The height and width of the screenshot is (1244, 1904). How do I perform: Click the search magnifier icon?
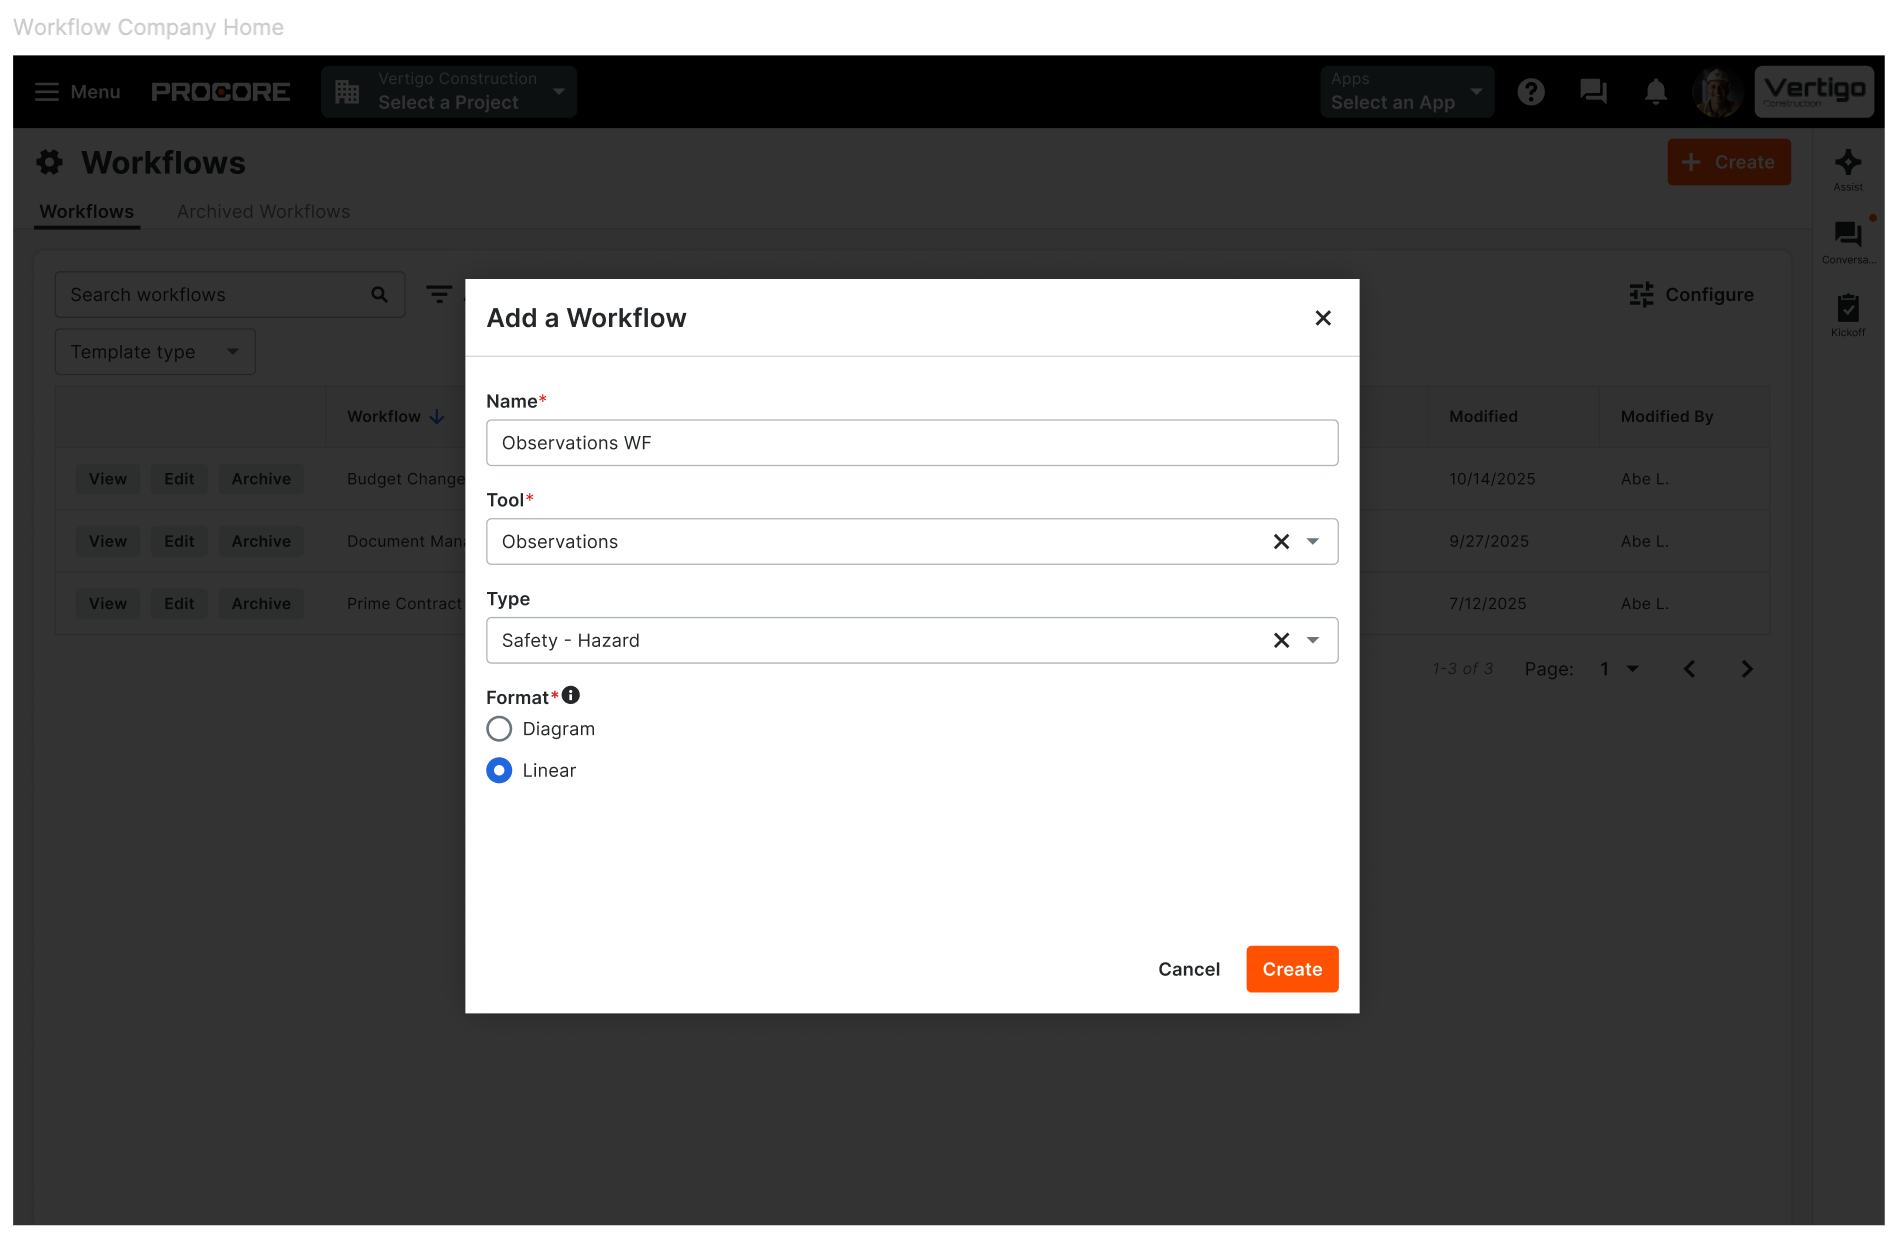(379, 295)
